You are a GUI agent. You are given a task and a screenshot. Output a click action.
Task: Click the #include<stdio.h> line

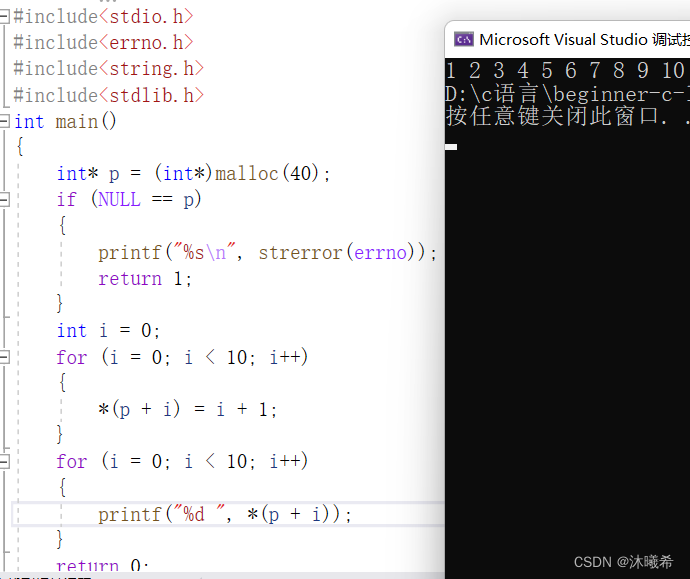coord(103,17)
